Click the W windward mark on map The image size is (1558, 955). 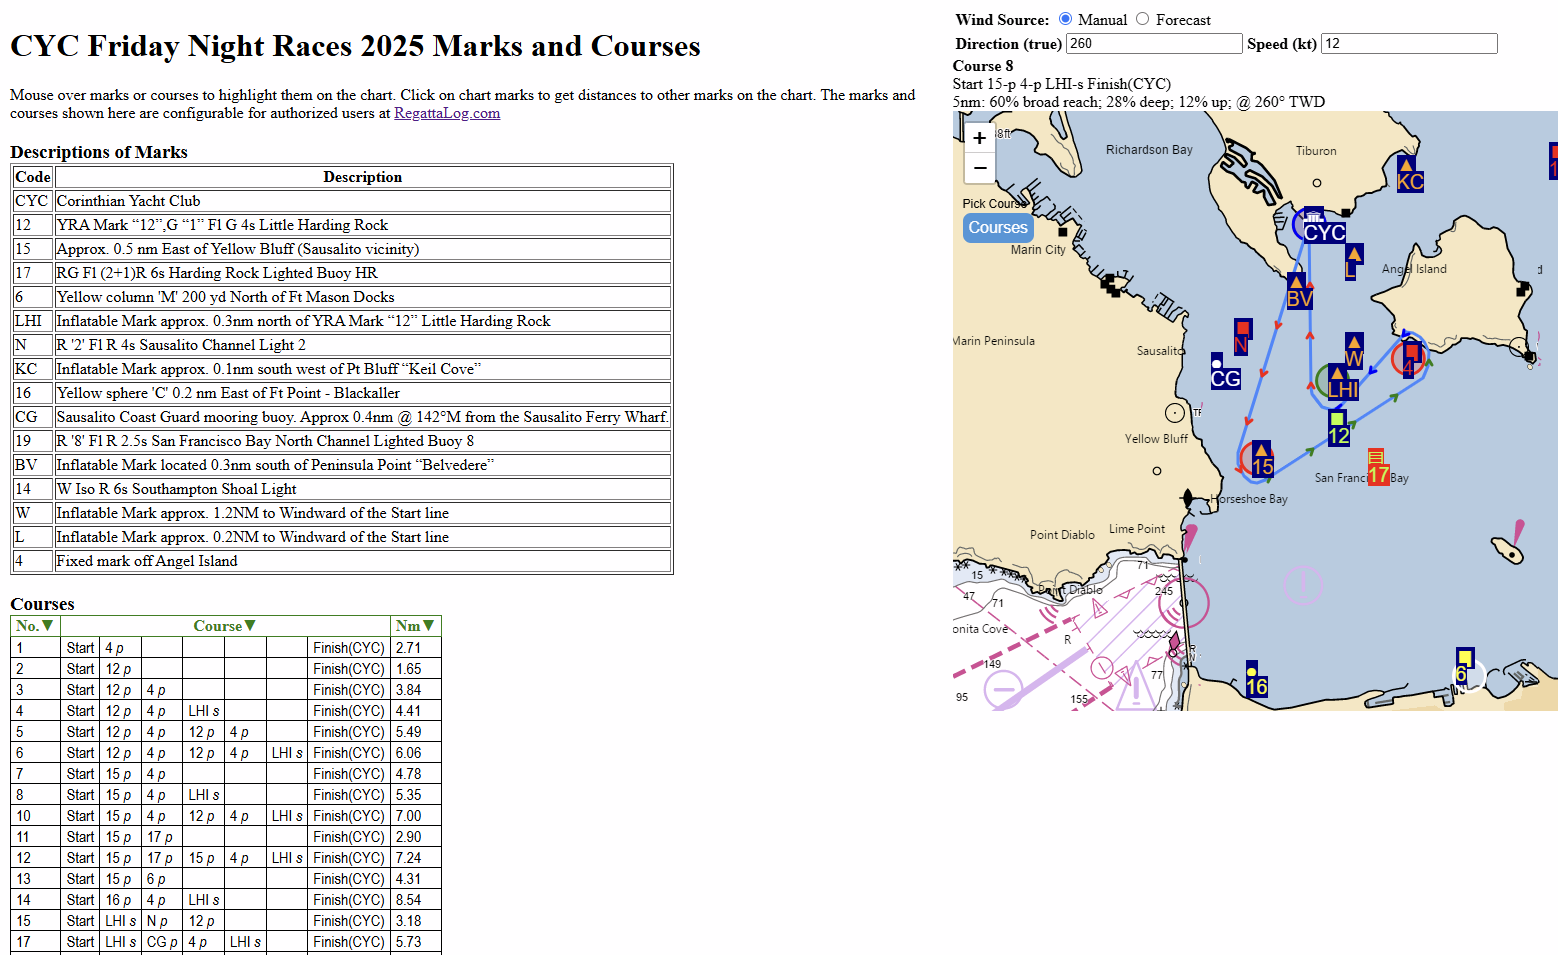[1353, 352]
